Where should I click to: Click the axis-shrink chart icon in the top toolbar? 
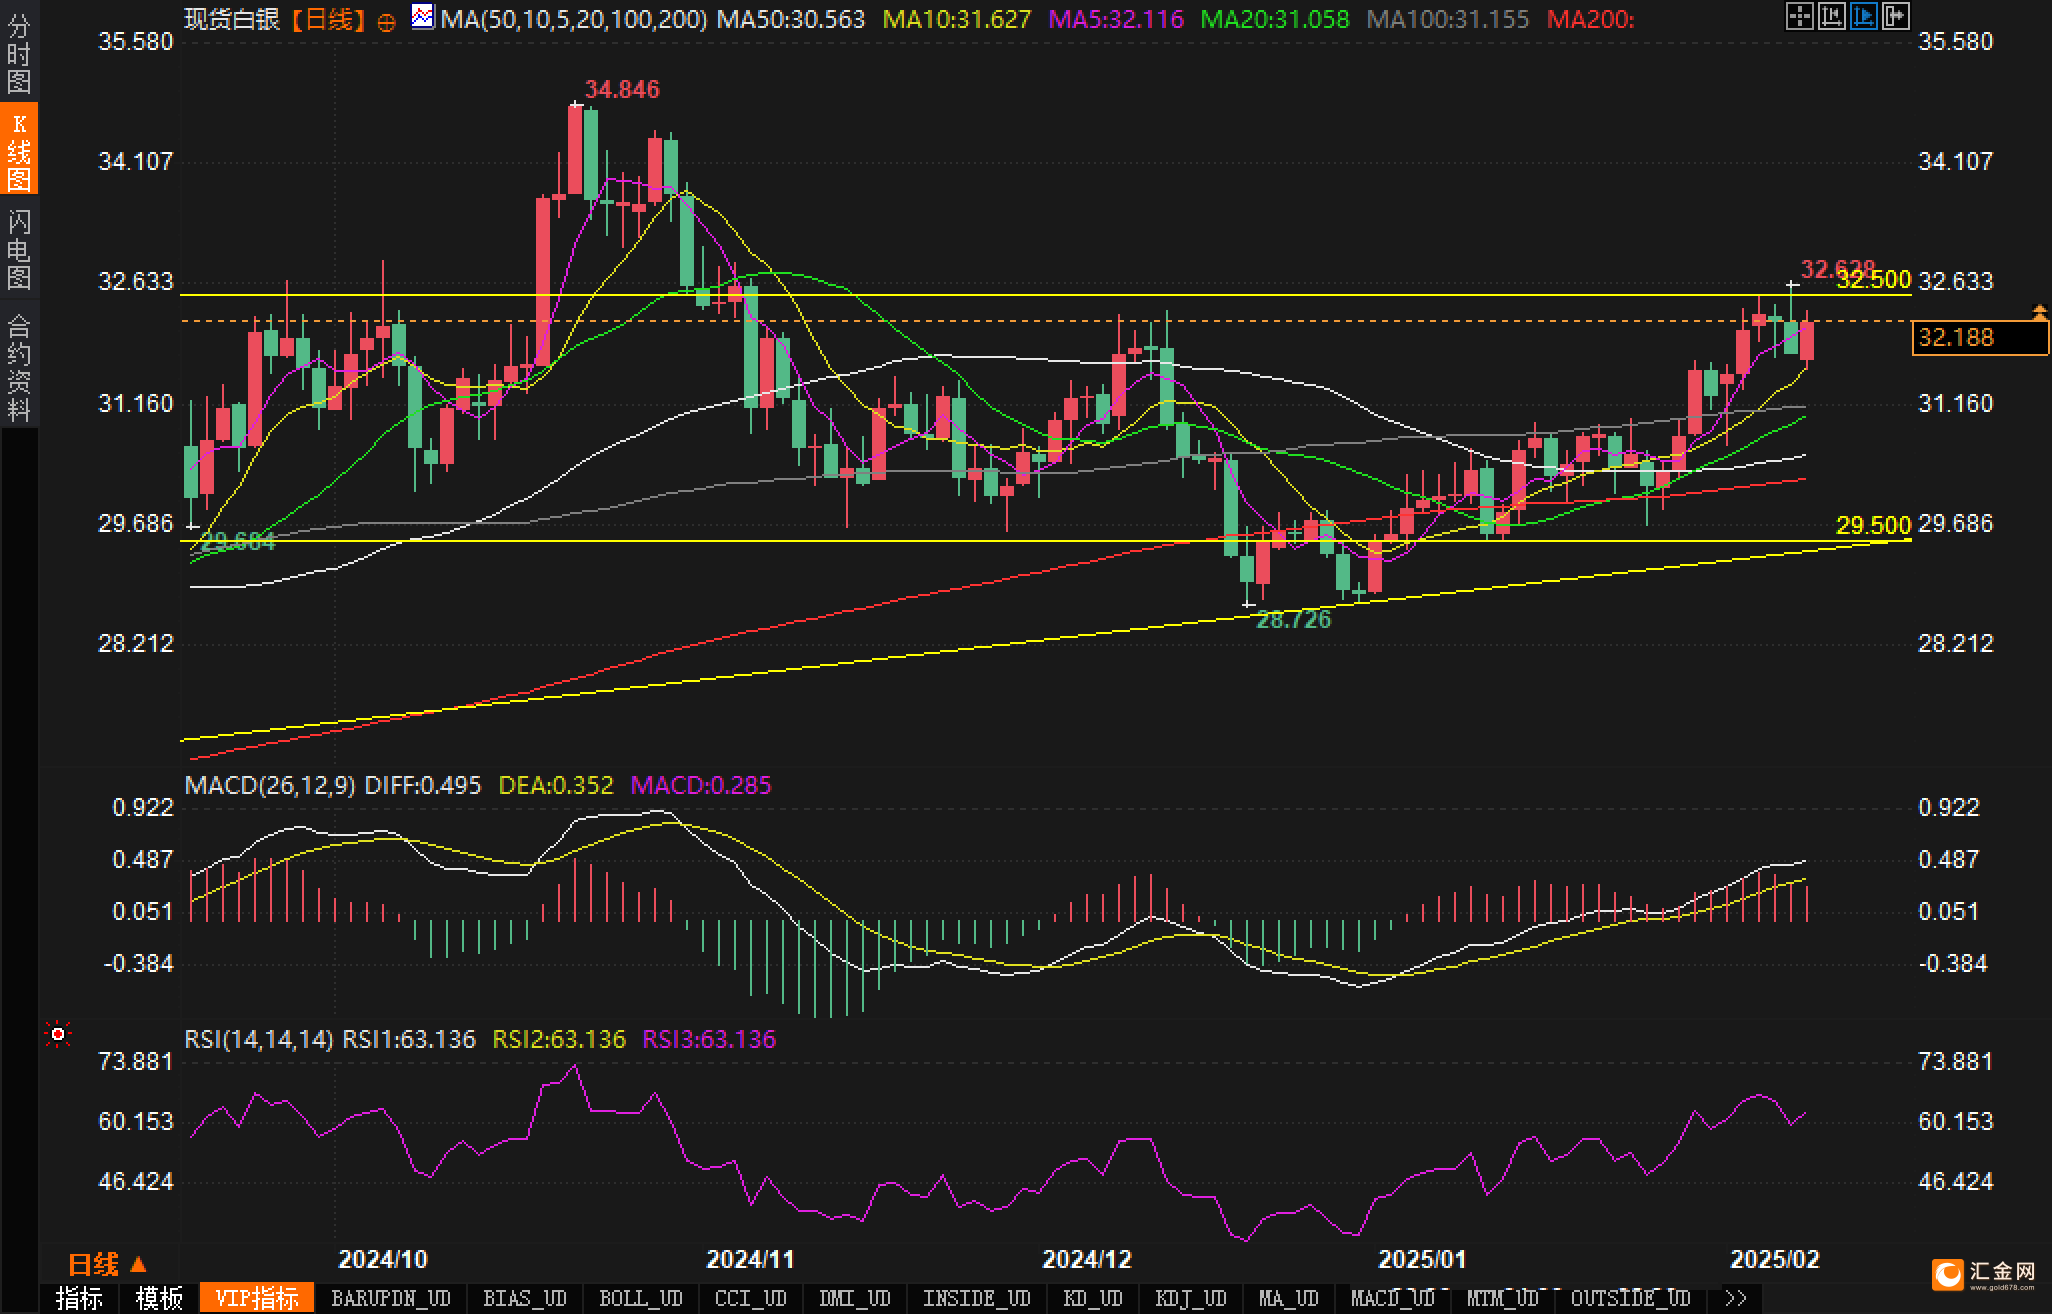coord(1831,16)
